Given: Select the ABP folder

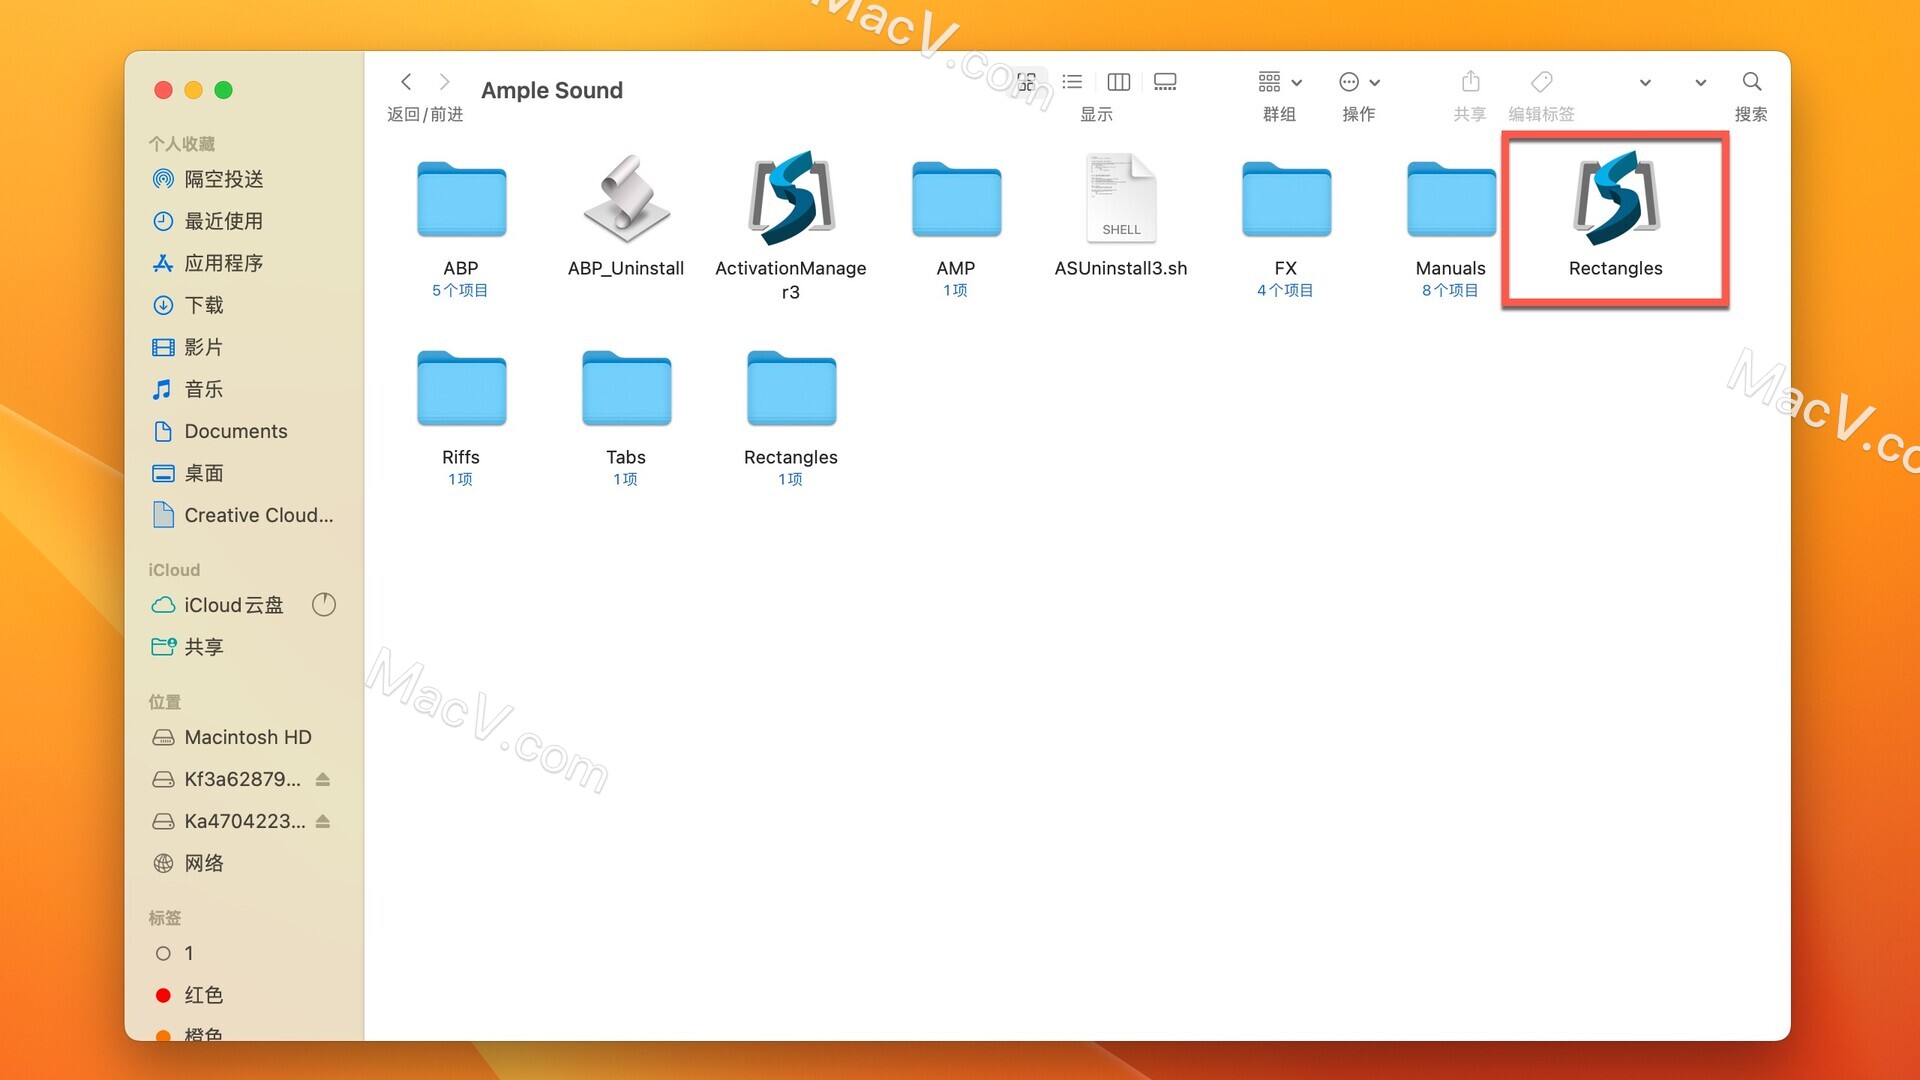Looking at the screenshot, I should [x=461, y=200].
